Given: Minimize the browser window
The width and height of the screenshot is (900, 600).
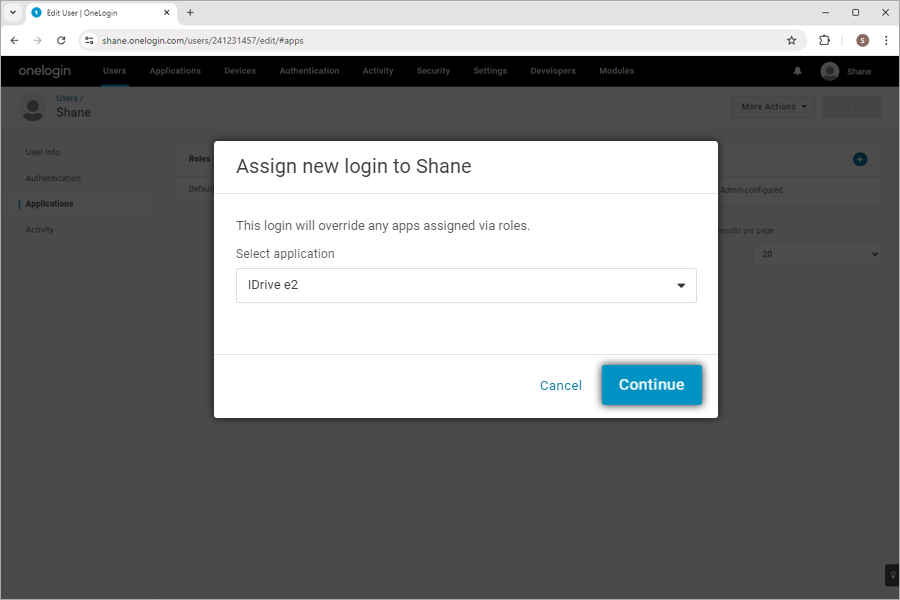Looking at the screenshot, I should [x=825, y=13].
